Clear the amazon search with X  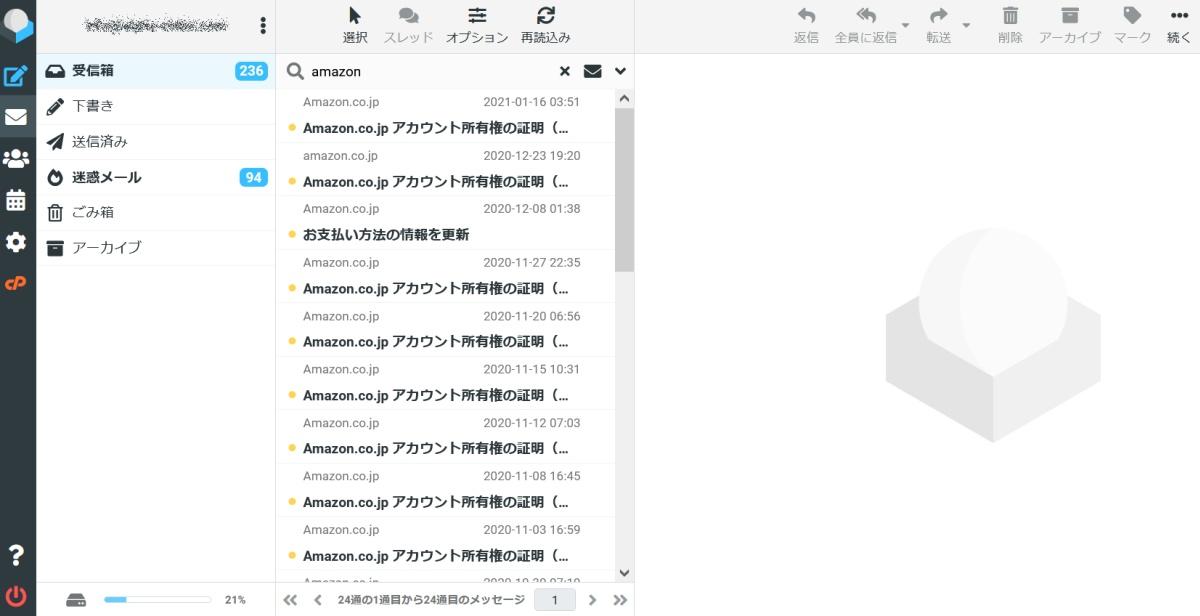[565, 71]
